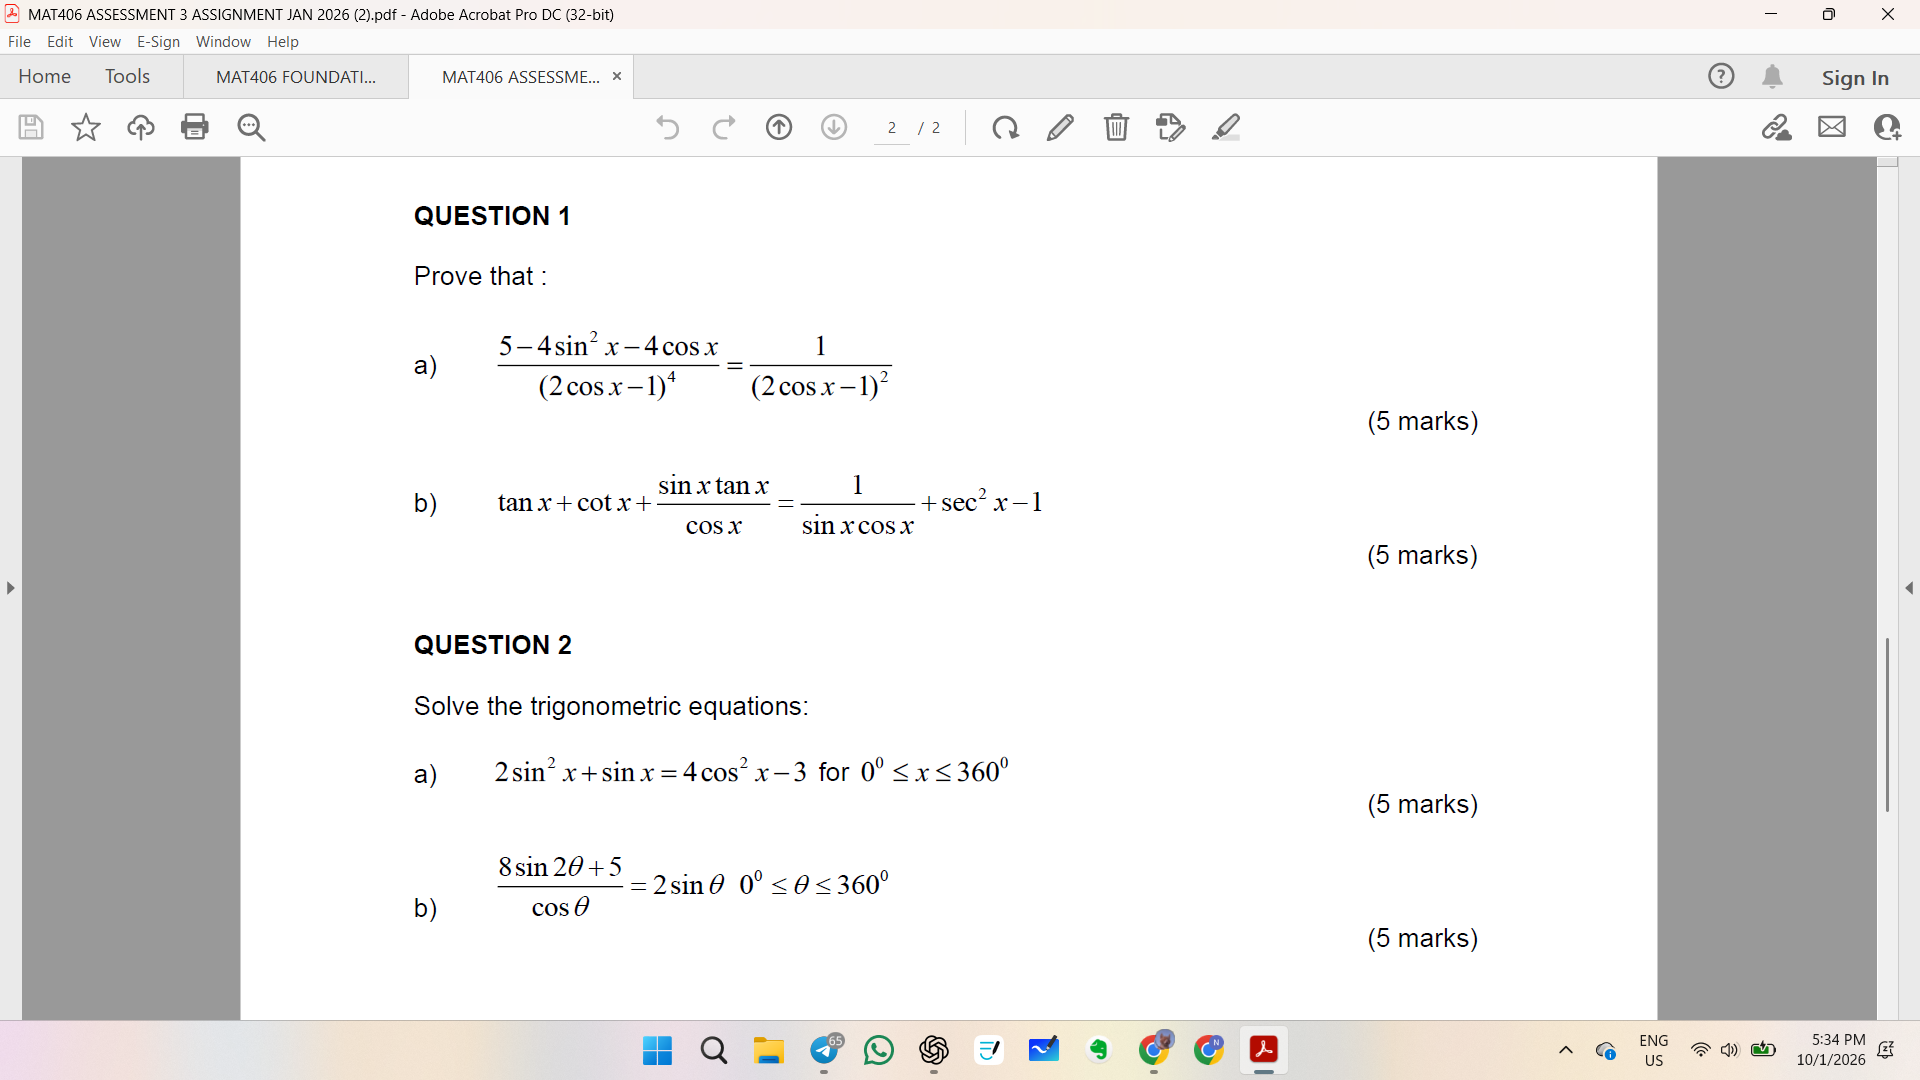The width and height of the screenshot is (1920, 1080).
Task: Print the assignment PDF
Action: pyautogui.click(x=195, y=127)
